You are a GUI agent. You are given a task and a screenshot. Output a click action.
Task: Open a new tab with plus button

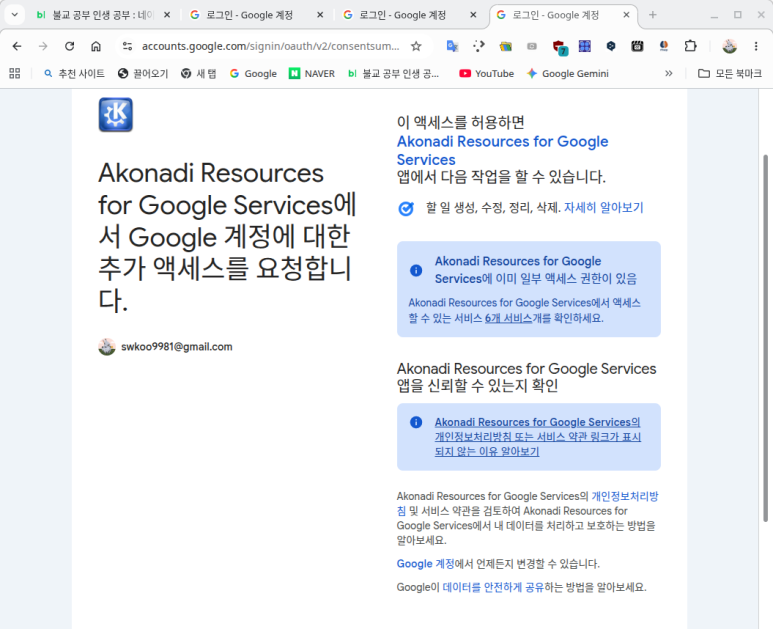pyautogui.click(x=653, y=15)
